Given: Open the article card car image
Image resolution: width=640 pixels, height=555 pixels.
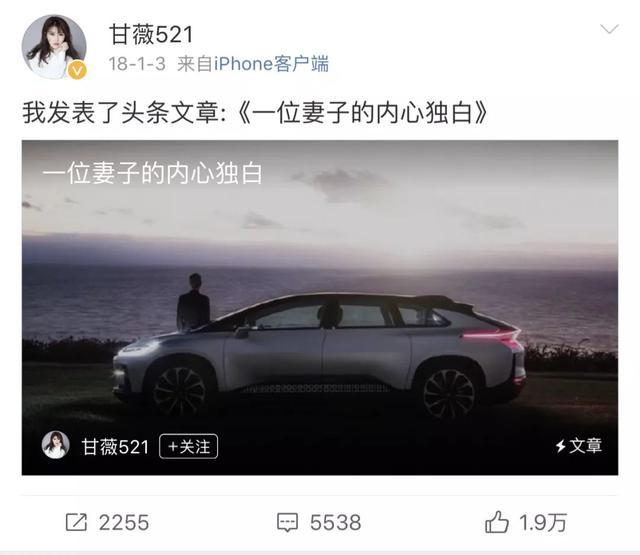Looking at the screenshot, I should (x=320, y=307).
